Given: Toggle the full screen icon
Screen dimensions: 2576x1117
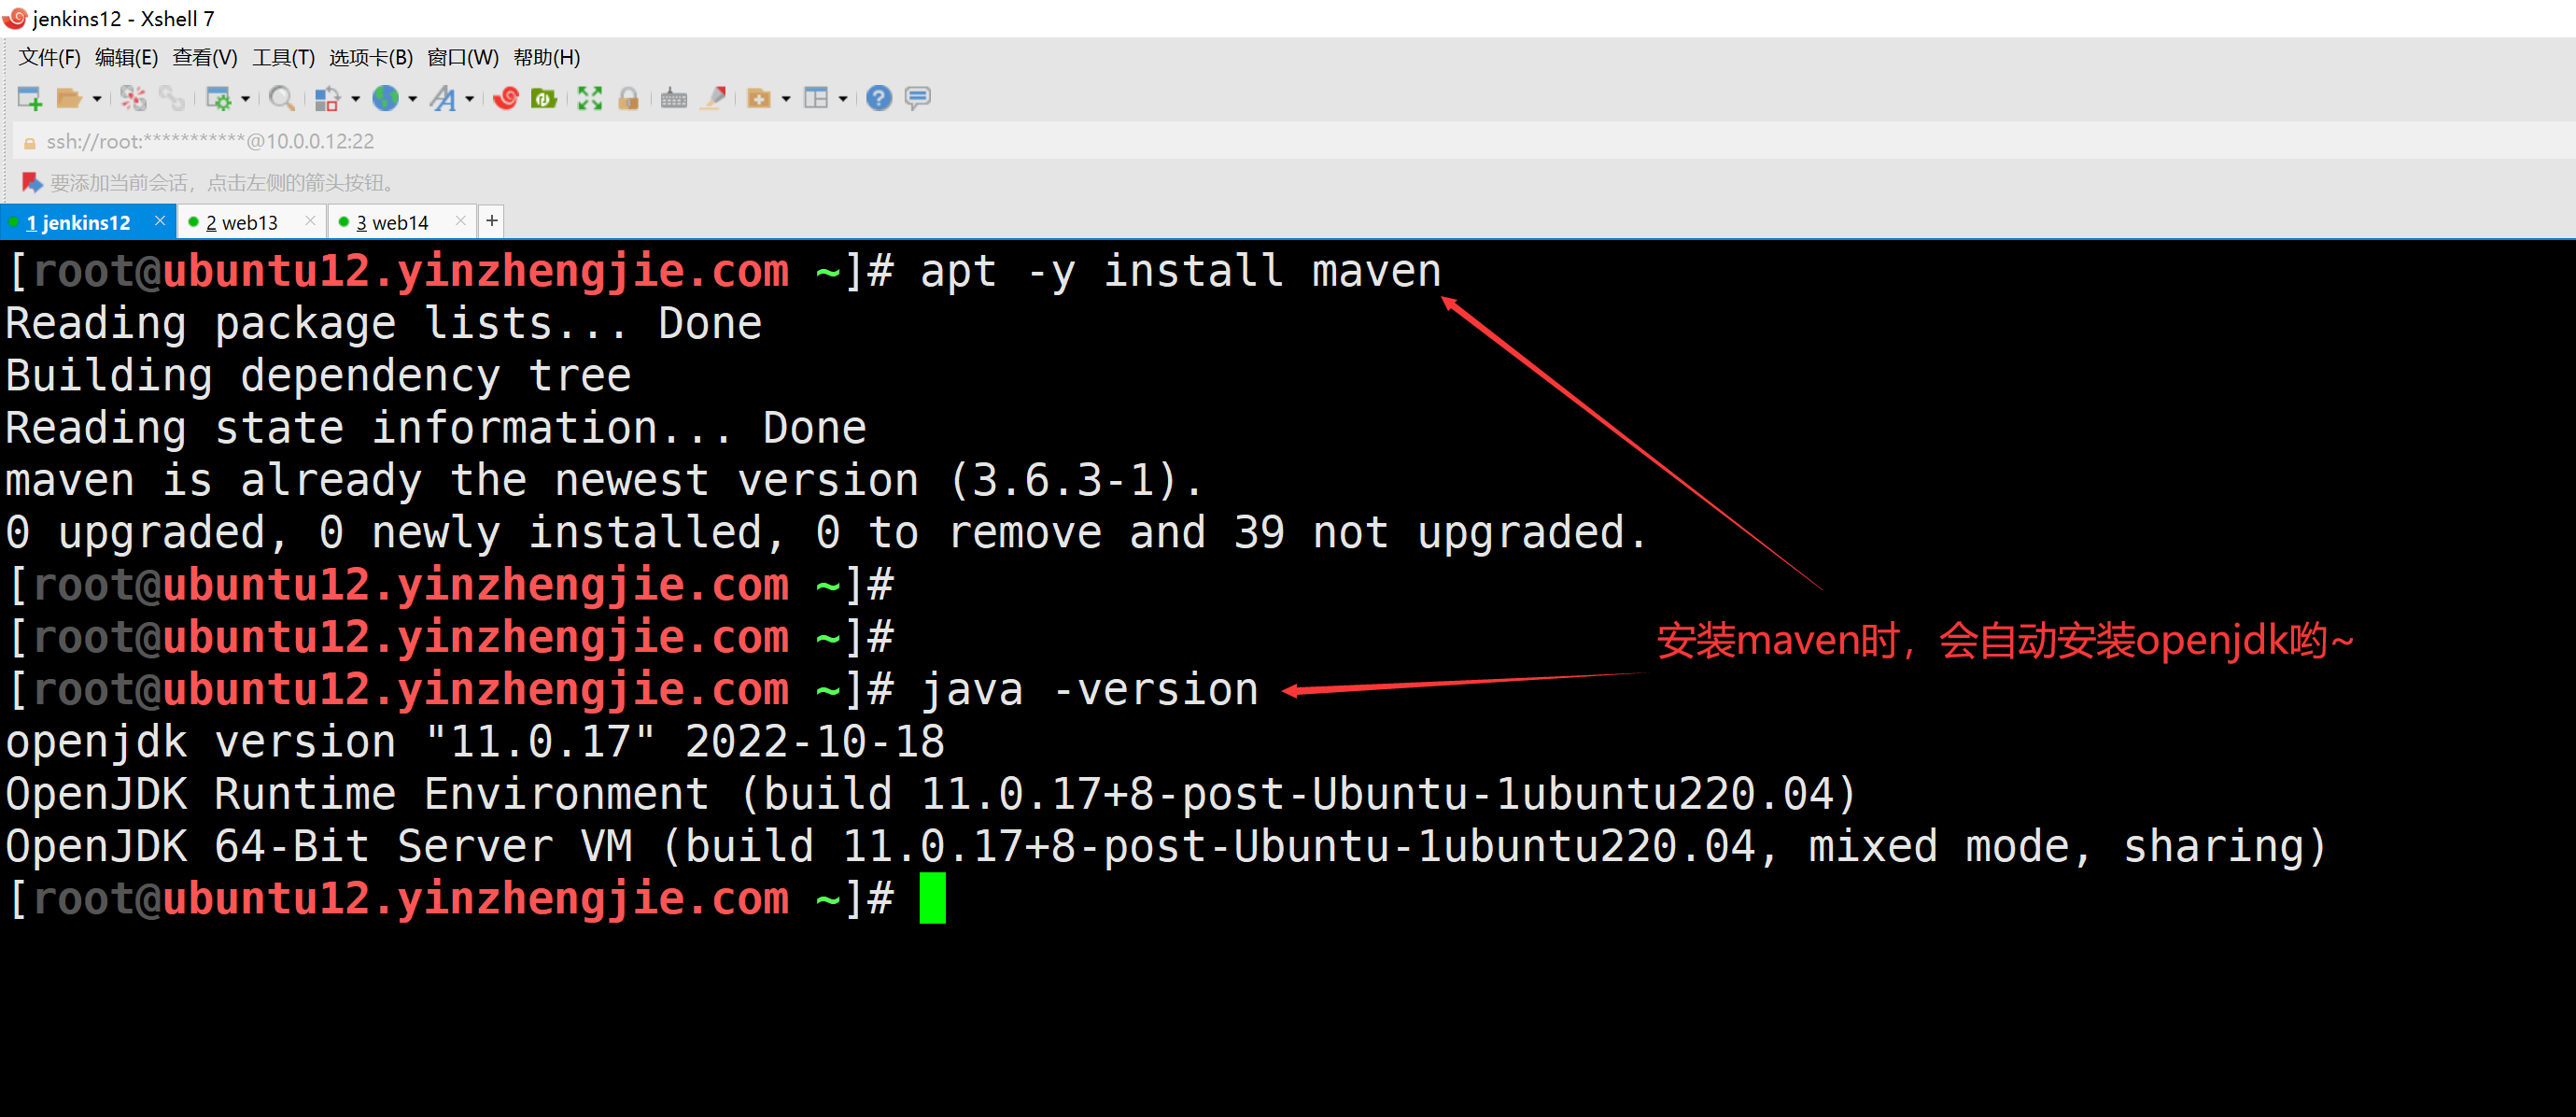Looking at the screenshot, I should (x=590, y=98).
